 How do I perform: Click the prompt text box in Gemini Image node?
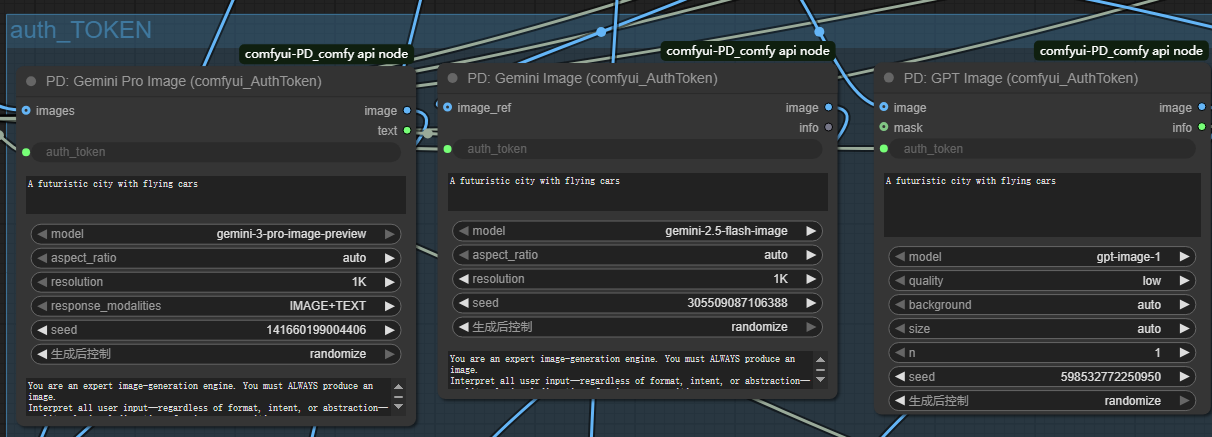[x=638, y=192]
